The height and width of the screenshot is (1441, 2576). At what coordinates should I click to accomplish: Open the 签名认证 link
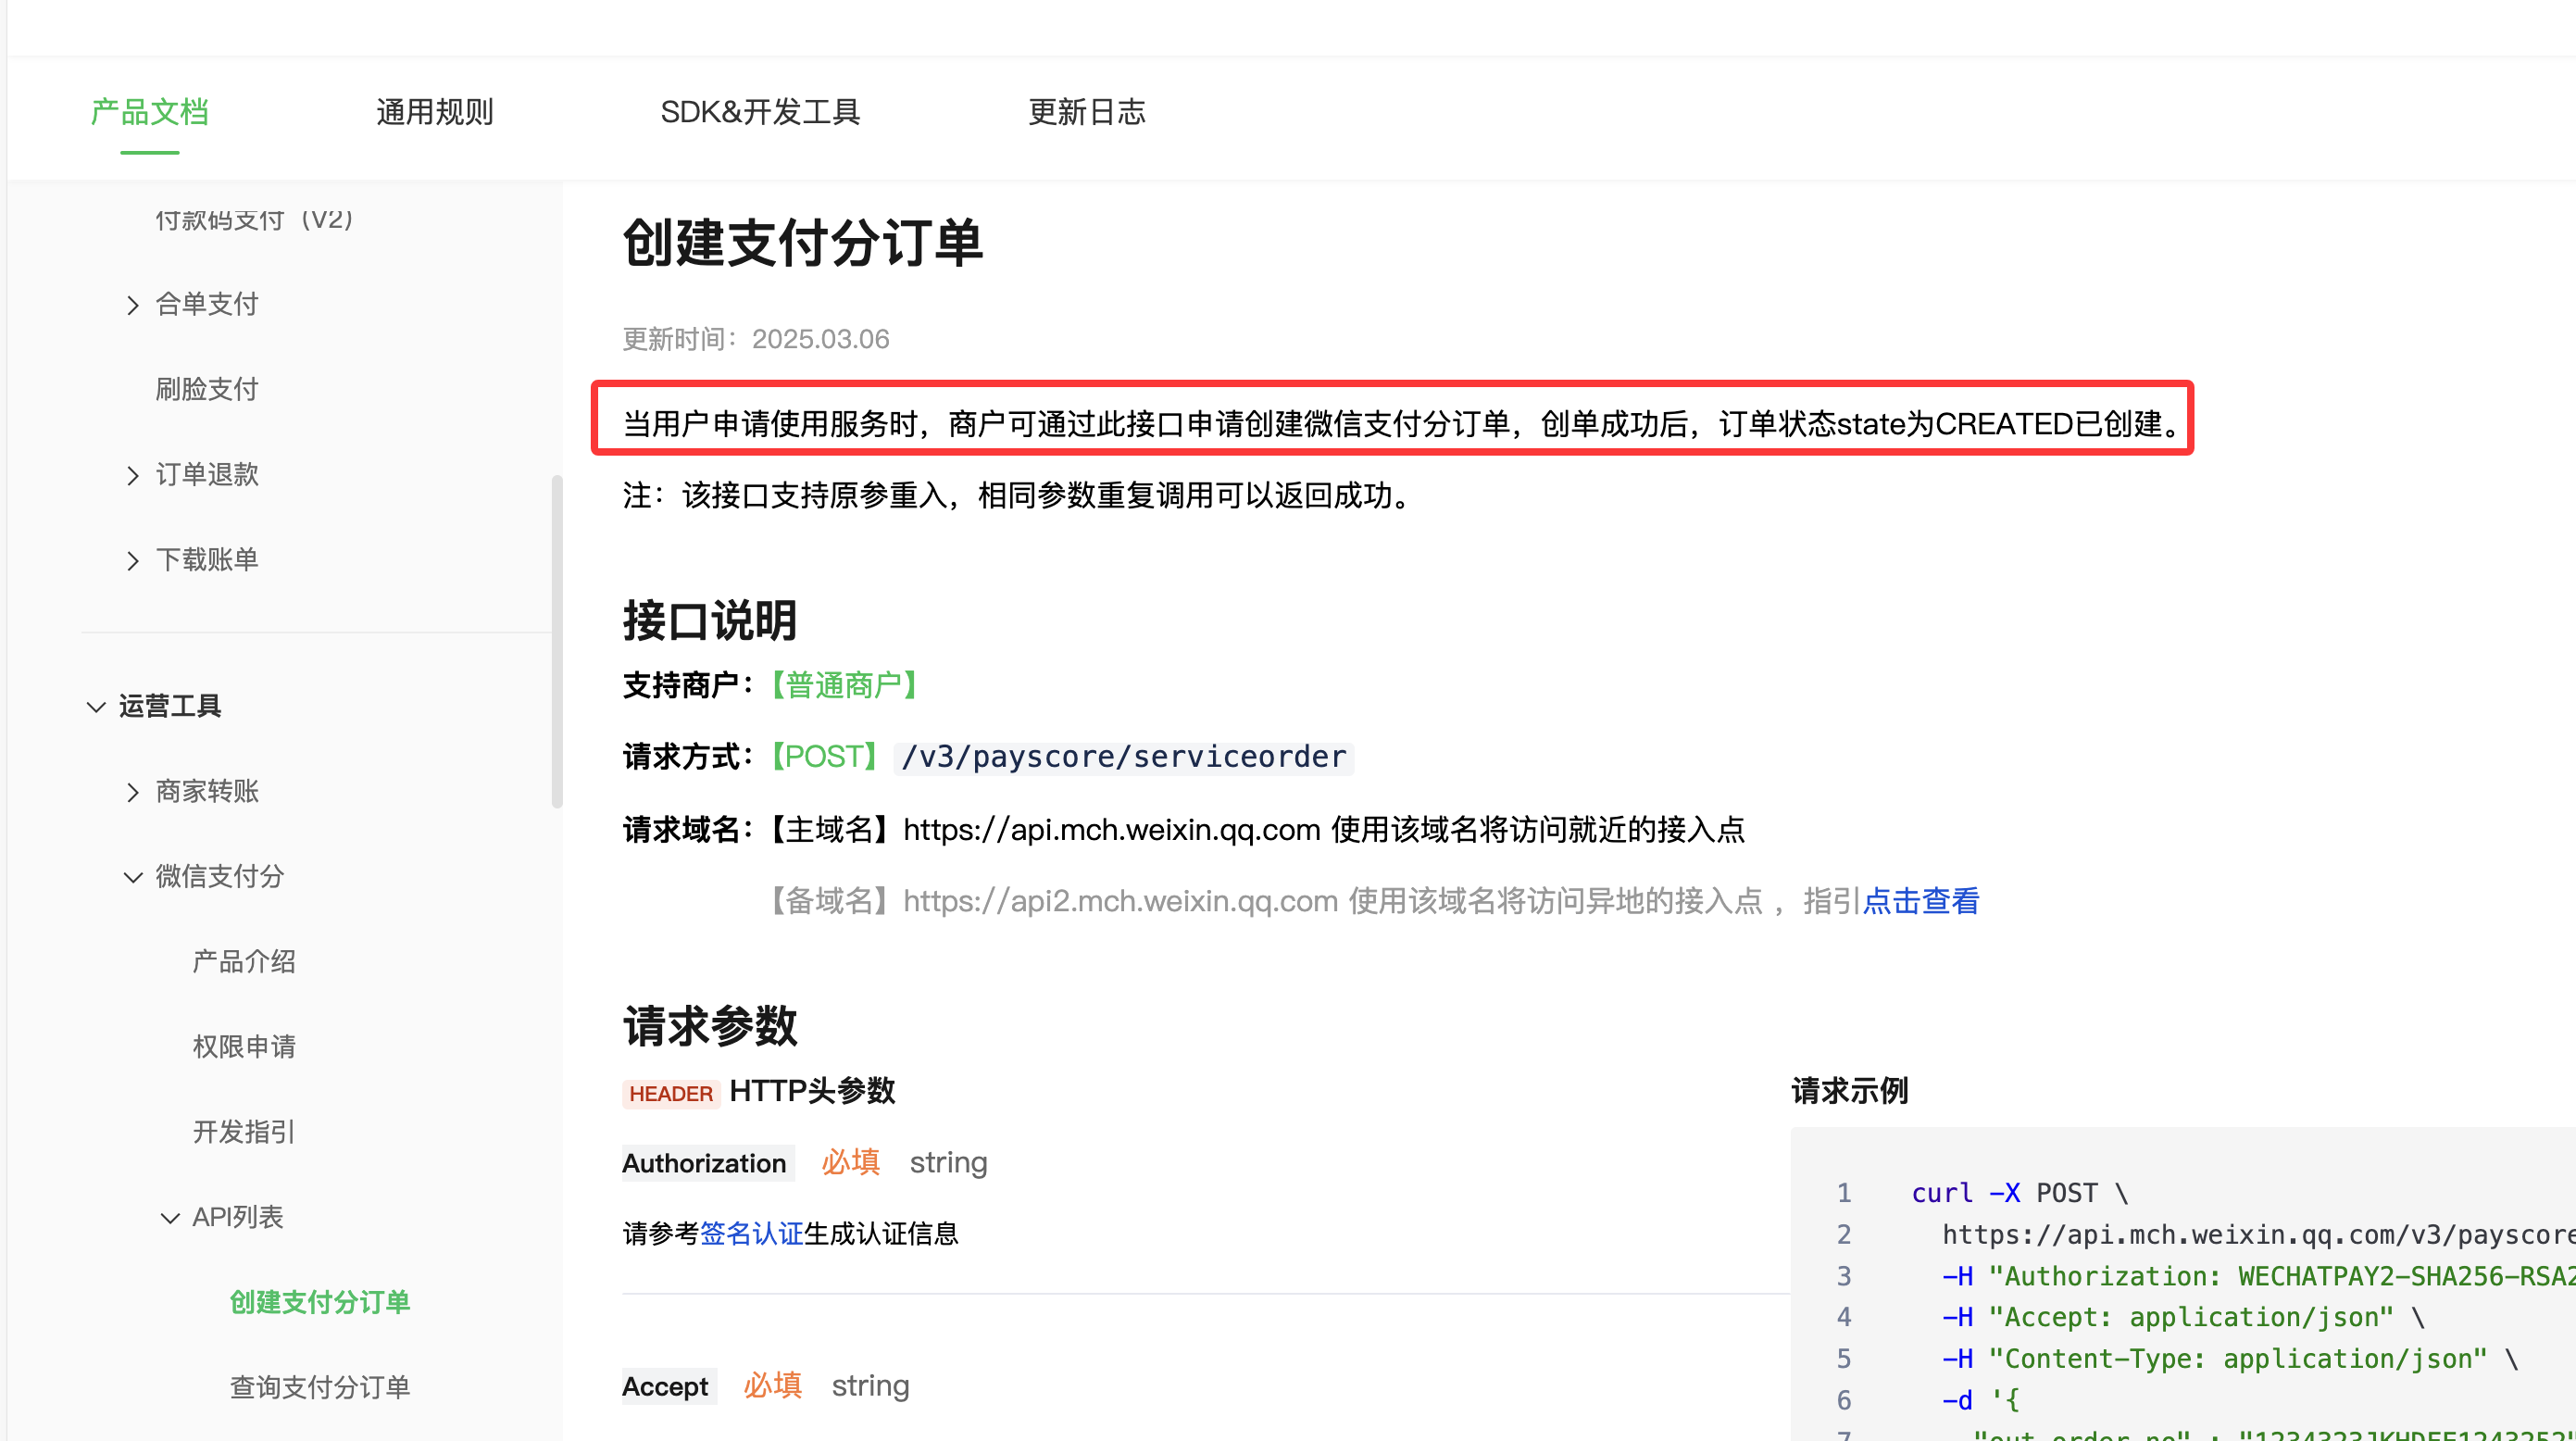pos(751,1233)
